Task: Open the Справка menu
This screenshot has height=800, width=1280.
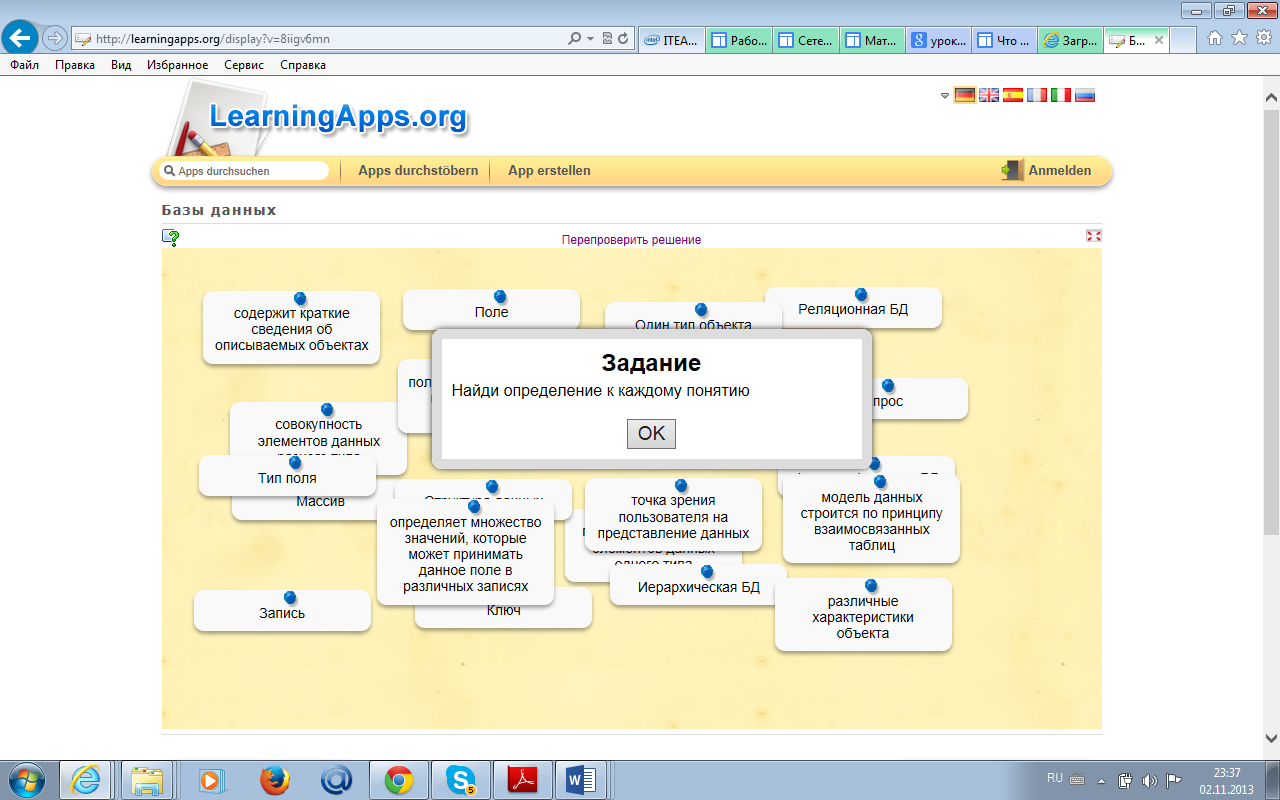Action: [x=302, y=65]
